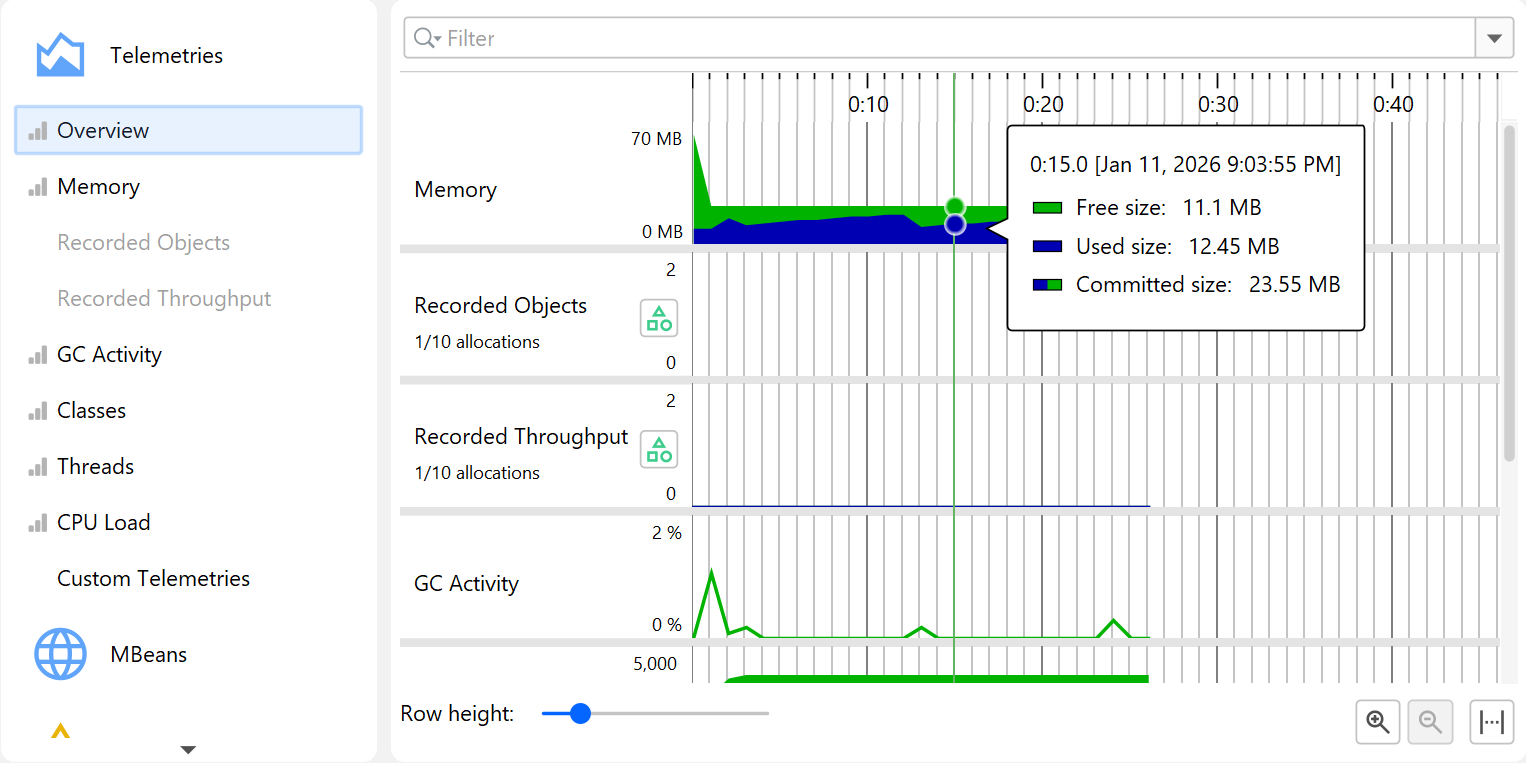Zoom out the telemetry timeline
Screen dimensions: 1526x763
(x=1431, y=722)
